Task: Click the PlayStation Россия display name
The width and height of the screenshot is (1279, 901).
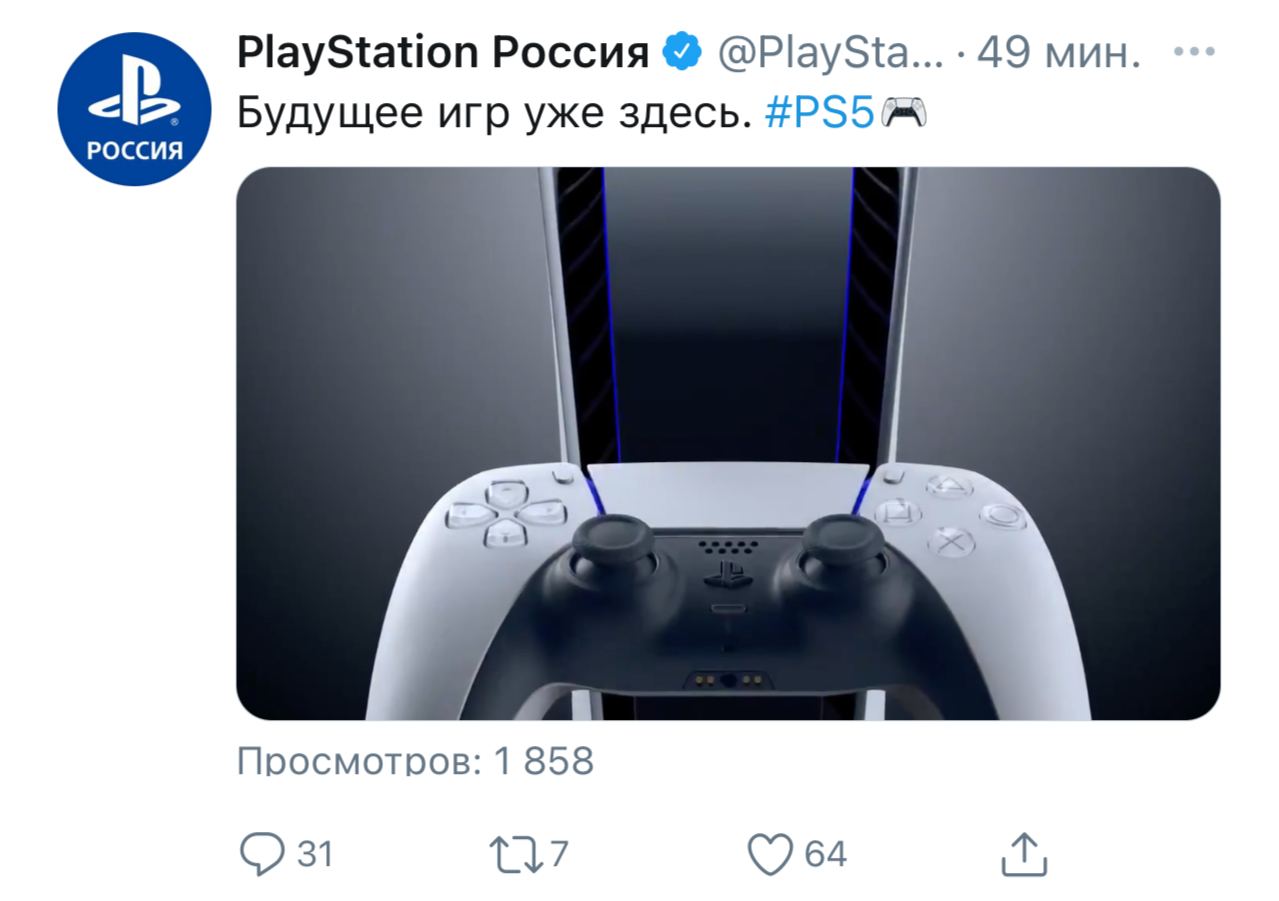Action: [443, 54]
